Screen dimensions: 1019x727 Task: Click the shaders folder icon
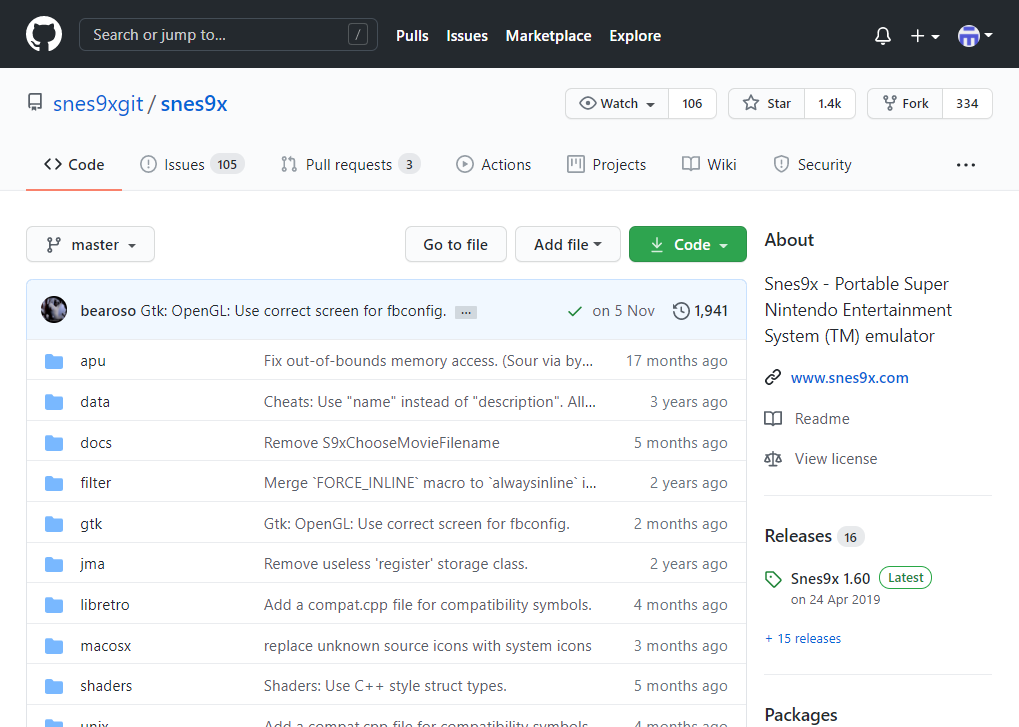click(54, 686)
